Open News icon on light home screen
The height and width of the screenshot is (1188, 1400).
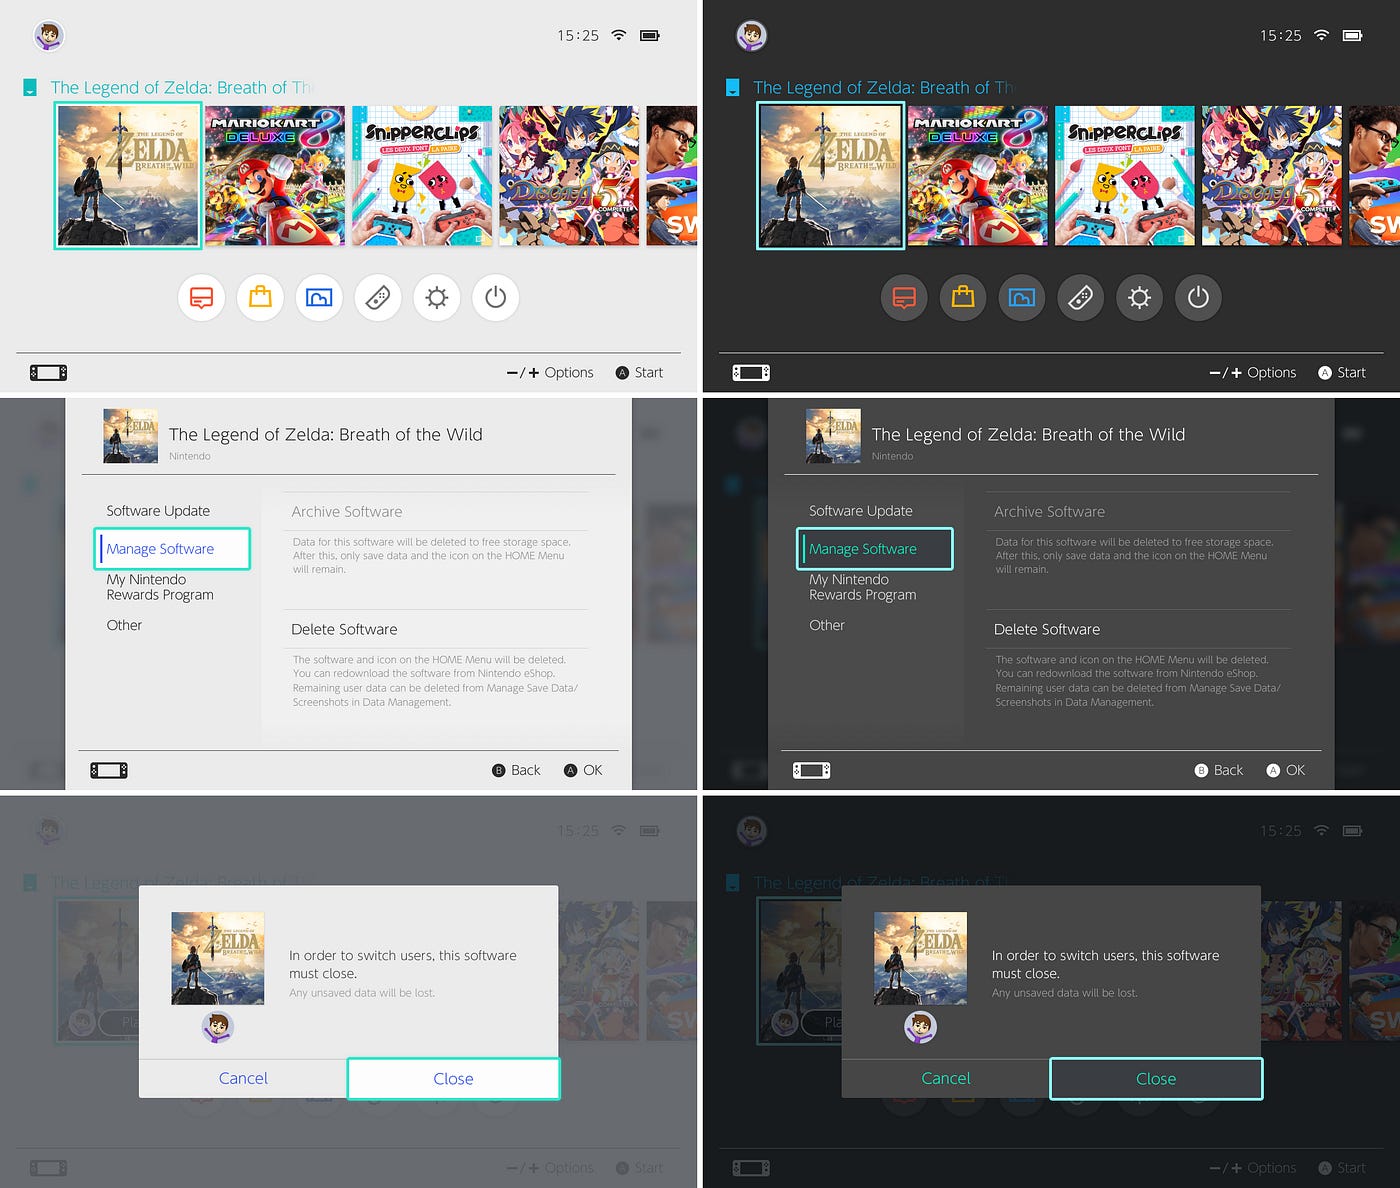click(201, 298)
